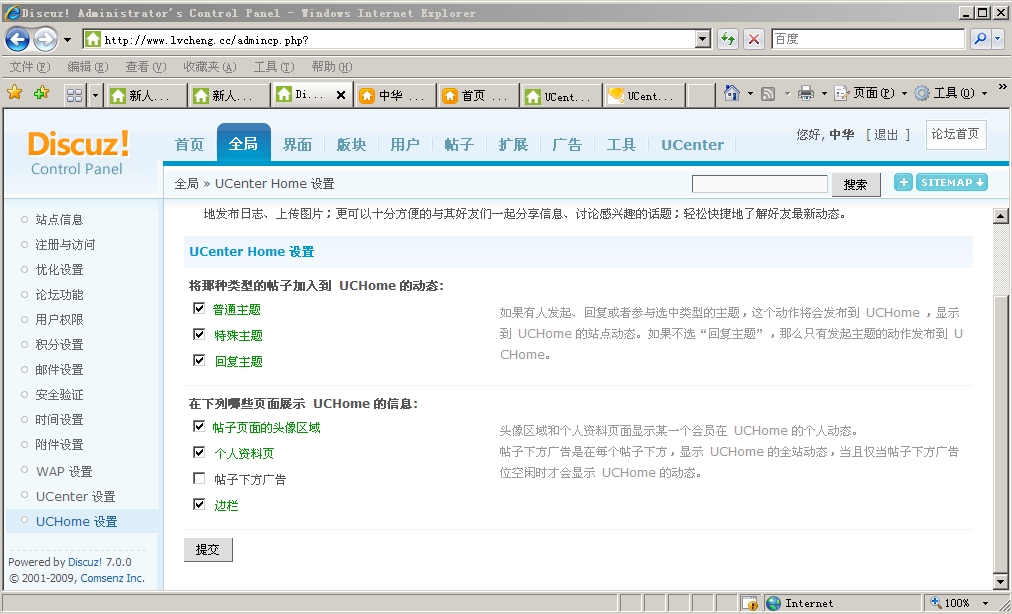The image size is (1012, 614).
Task: Open the address bar dropdown arrow
Action: (703, 39)
